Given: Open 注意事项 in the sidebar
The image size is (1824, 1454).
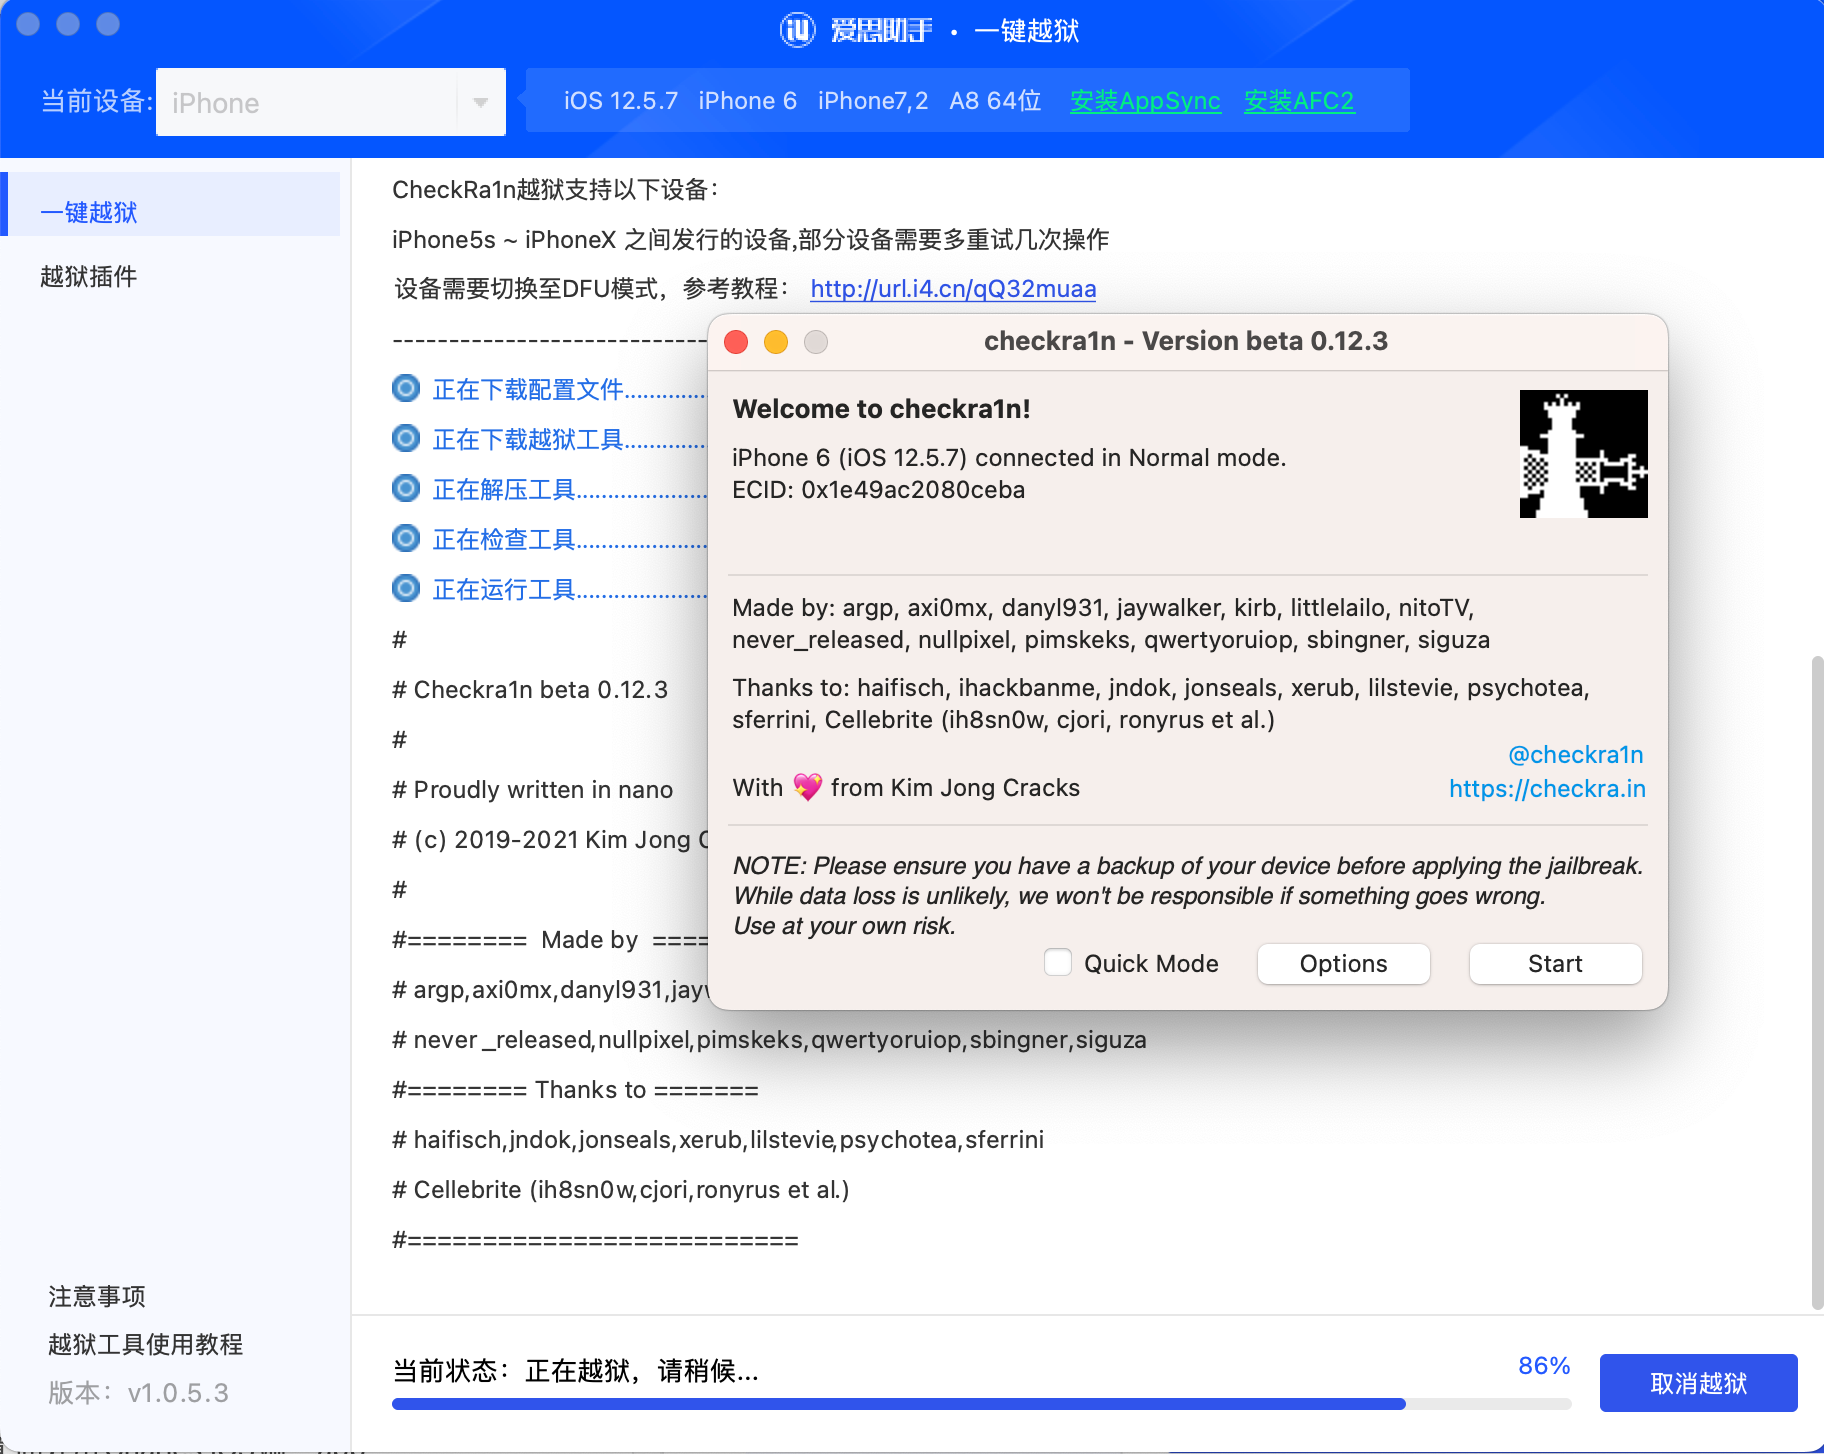Looking at the screenshot, I should (x=97, y=1296).
